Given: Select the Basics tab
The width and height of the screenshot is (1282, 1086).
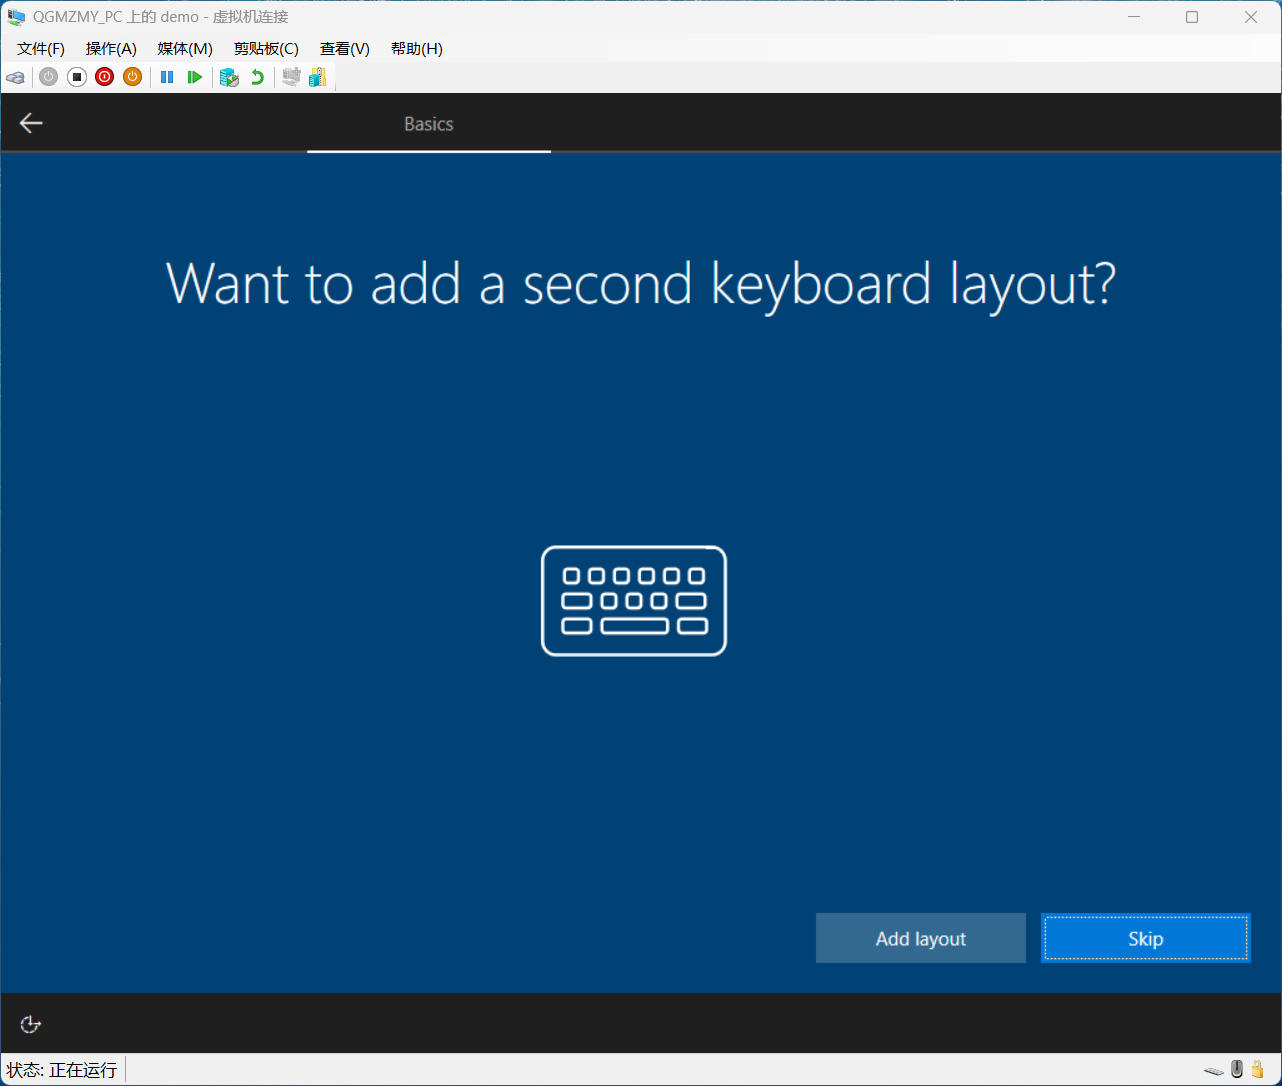Looking at the screenshot, I should (429, 124).
